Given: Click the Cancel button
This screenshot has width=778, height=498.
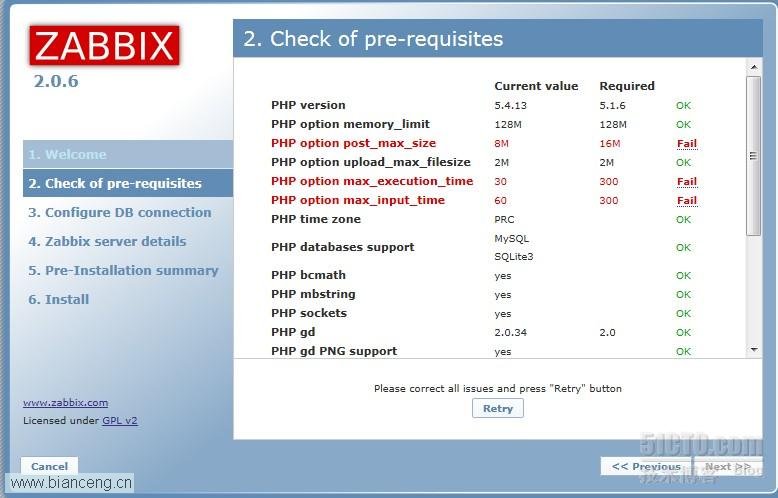Looking at the screenshot, I should point(49,466).
